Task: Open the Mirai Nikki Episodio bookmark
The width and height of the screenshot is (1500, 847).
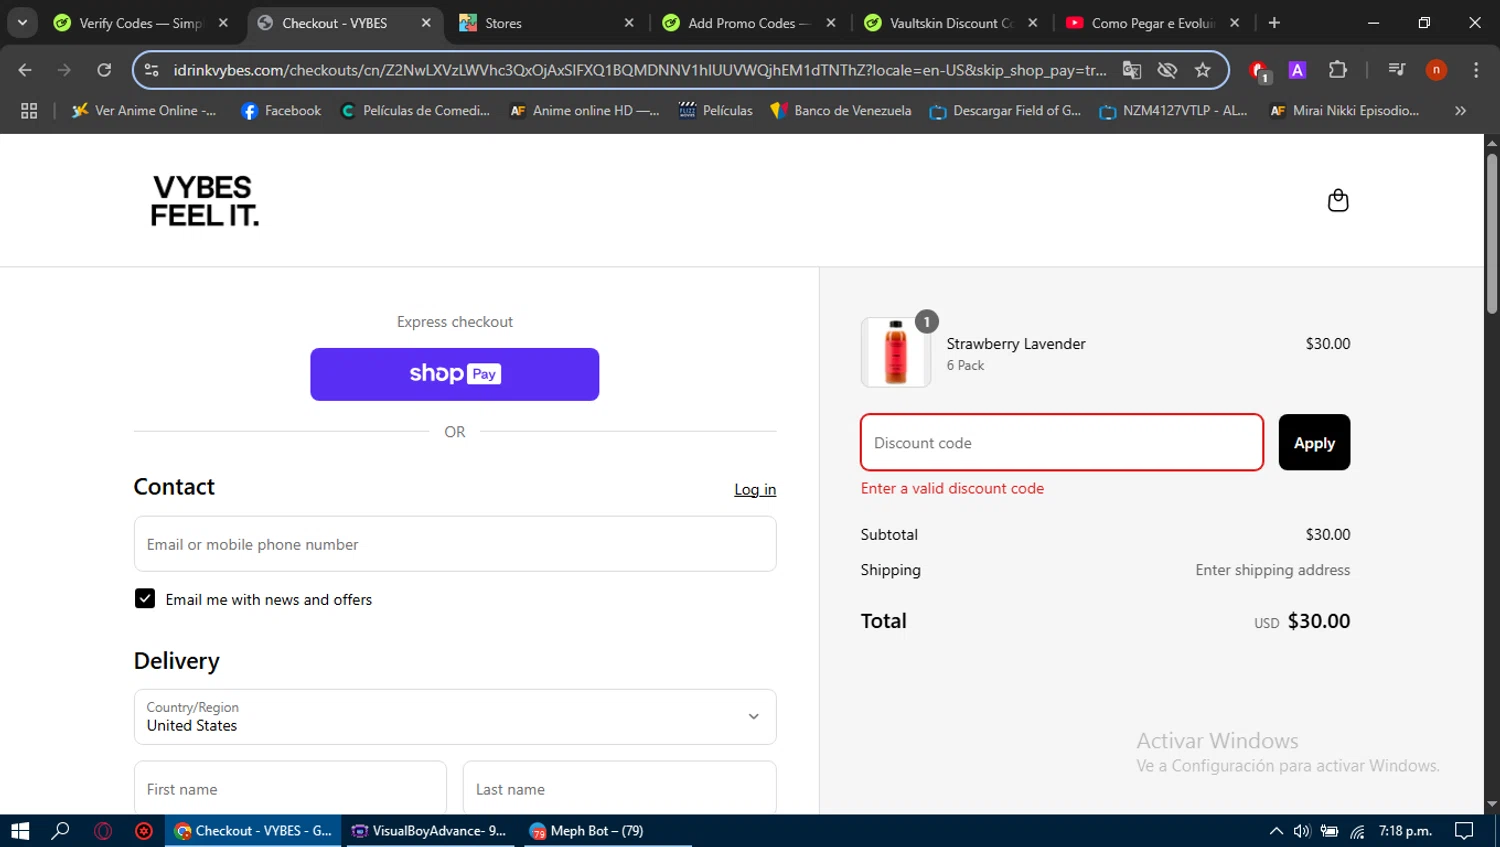Action: point(1344,111)
